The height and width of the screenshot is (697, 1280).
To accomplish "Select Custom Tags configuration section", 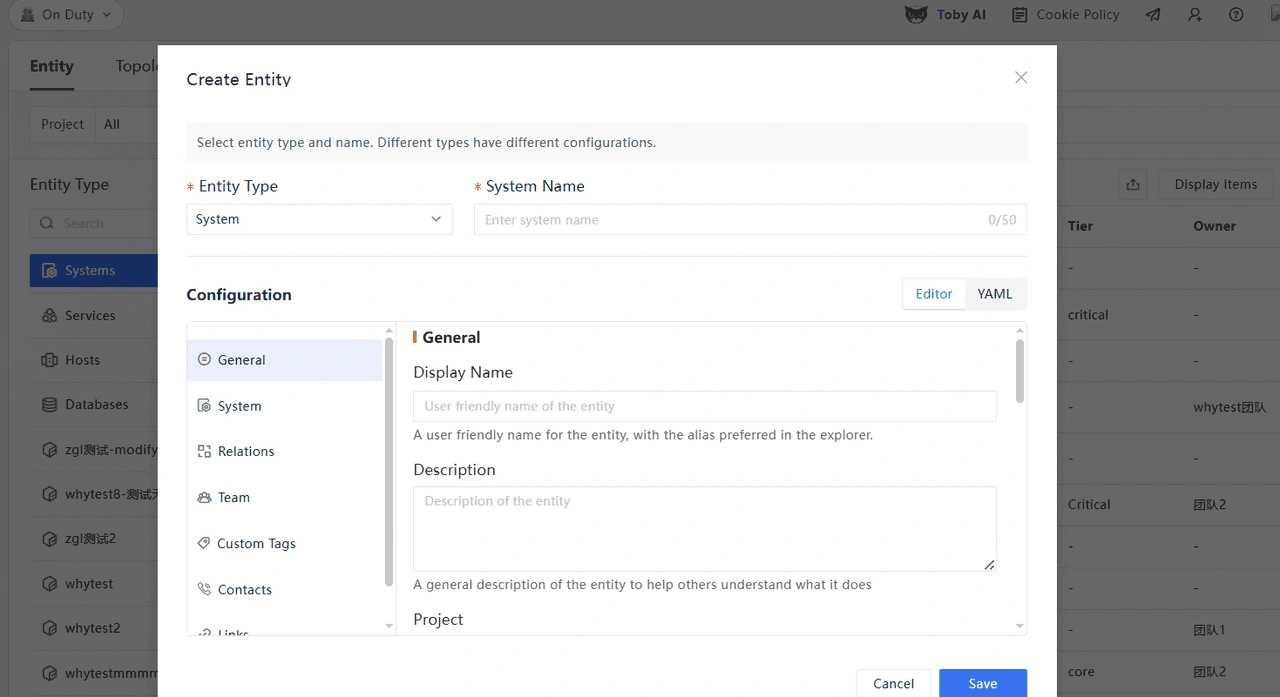I will pos(256,543).
